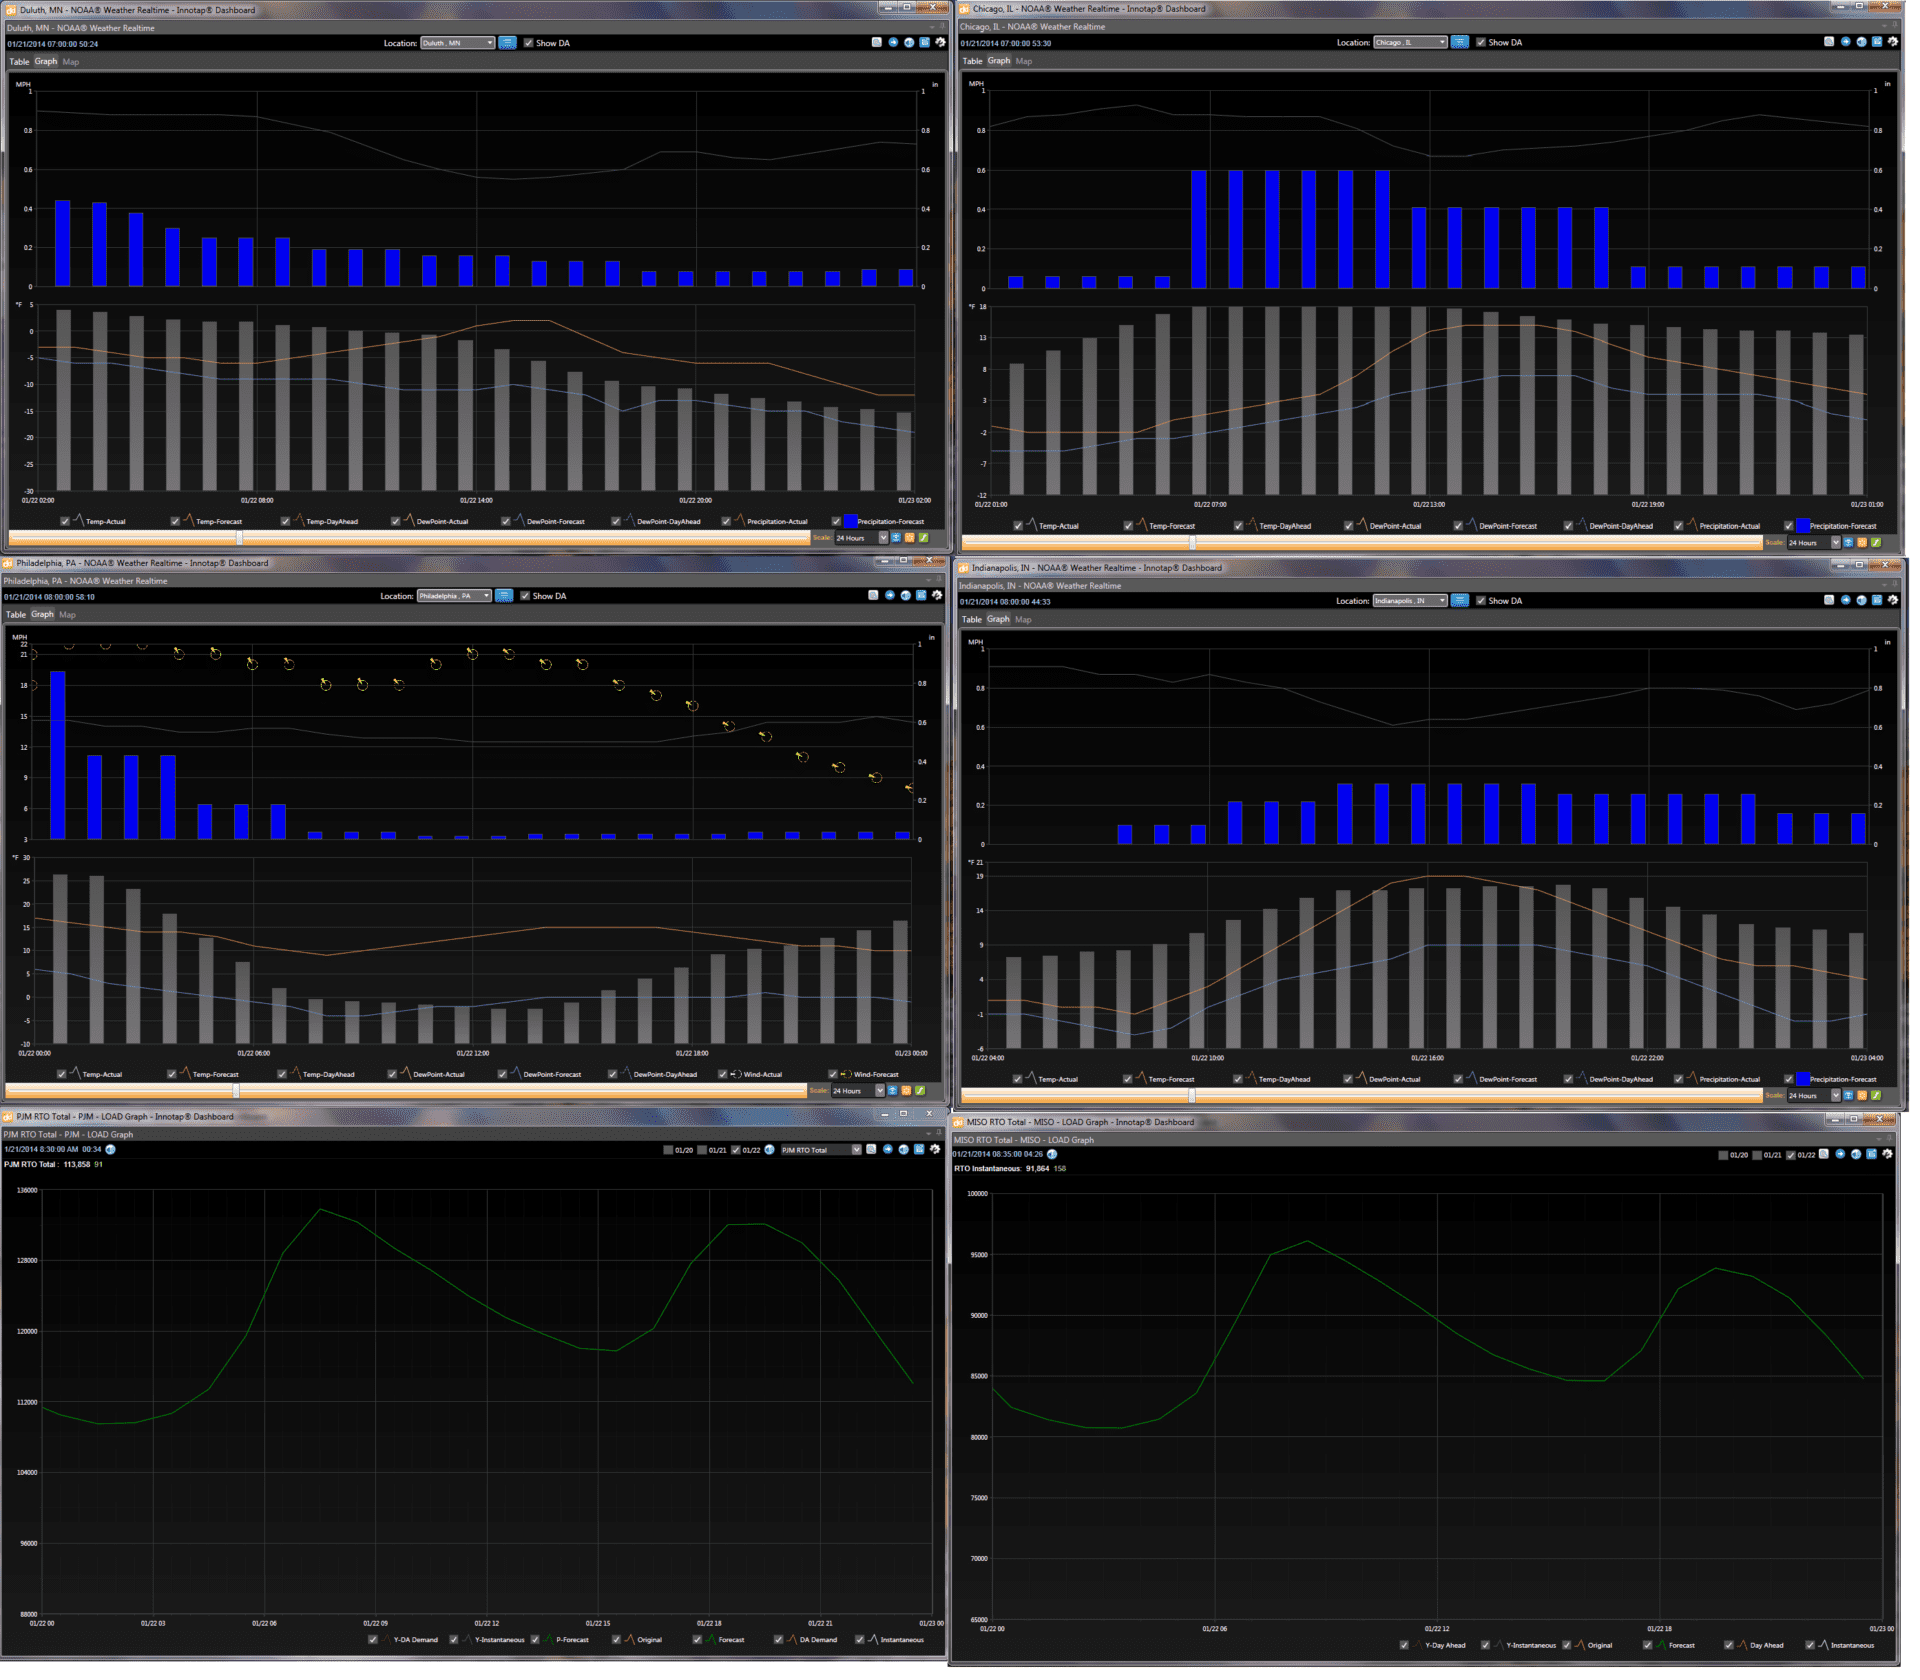Uncheck the 01/22 checkbox in MISO window
1920x1680 pixels.
click(1791, 1155)
